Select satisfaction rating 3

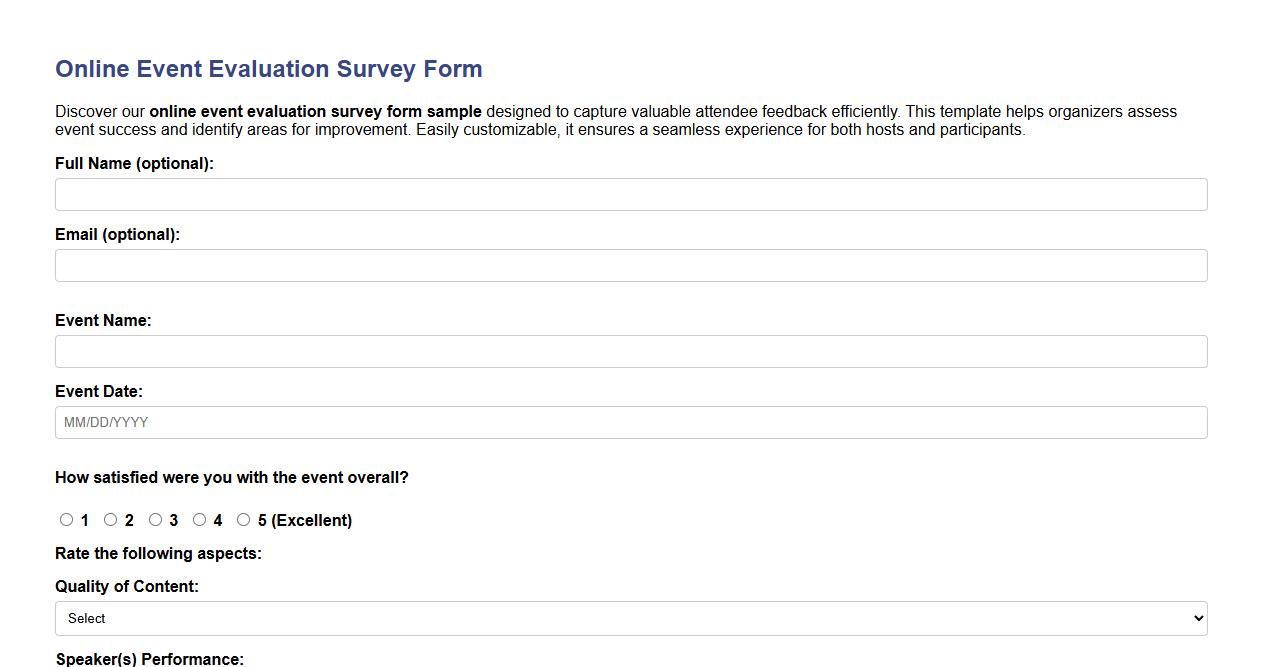[155, 519]
